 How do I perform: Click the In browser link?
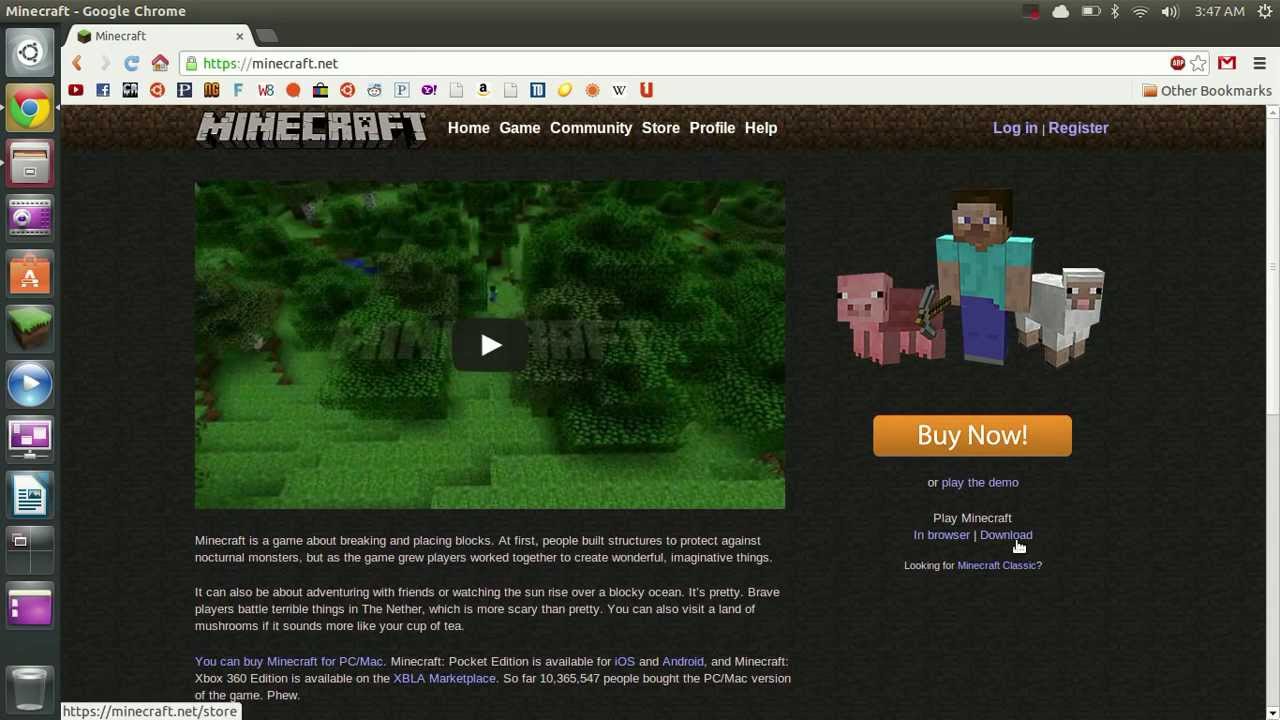[x=941, y=535]
